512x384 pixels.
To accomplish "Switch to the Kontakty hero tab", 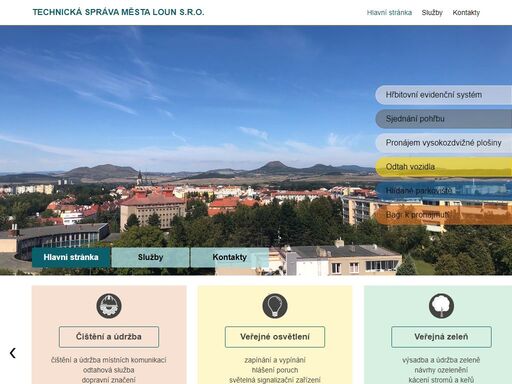I will [230, 257].
